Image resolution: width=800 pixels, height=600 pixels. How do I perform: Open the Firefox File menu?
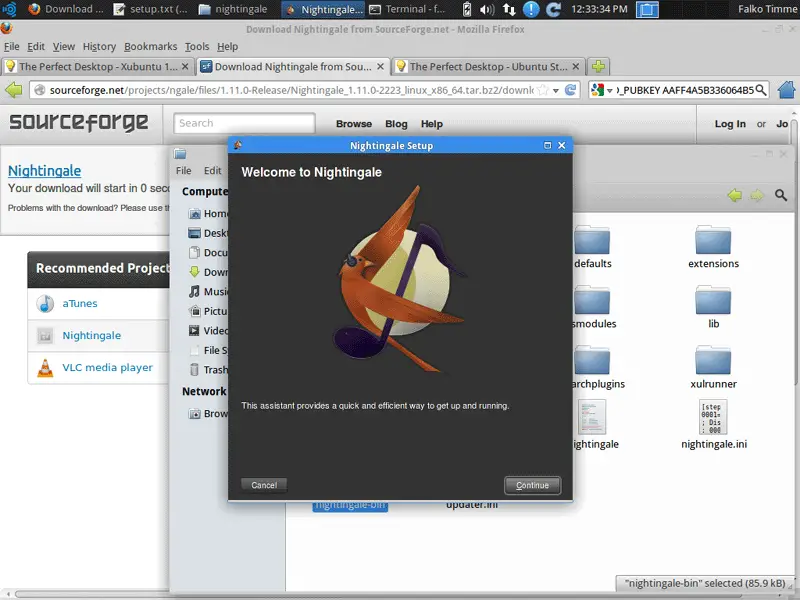click(x=11, y=46)
